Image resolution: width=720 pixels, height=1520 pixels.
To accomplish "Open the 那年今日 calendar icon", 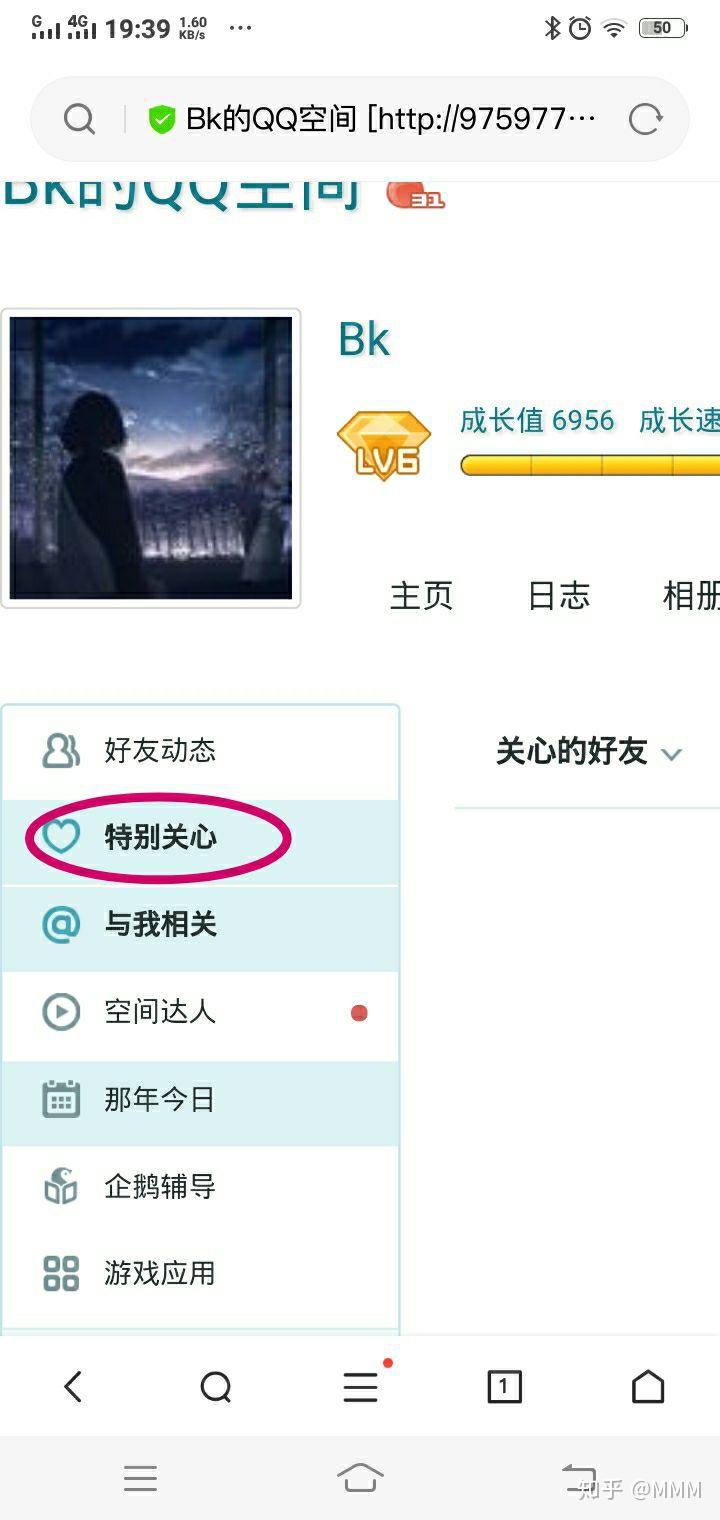I will coord(61,1100).
